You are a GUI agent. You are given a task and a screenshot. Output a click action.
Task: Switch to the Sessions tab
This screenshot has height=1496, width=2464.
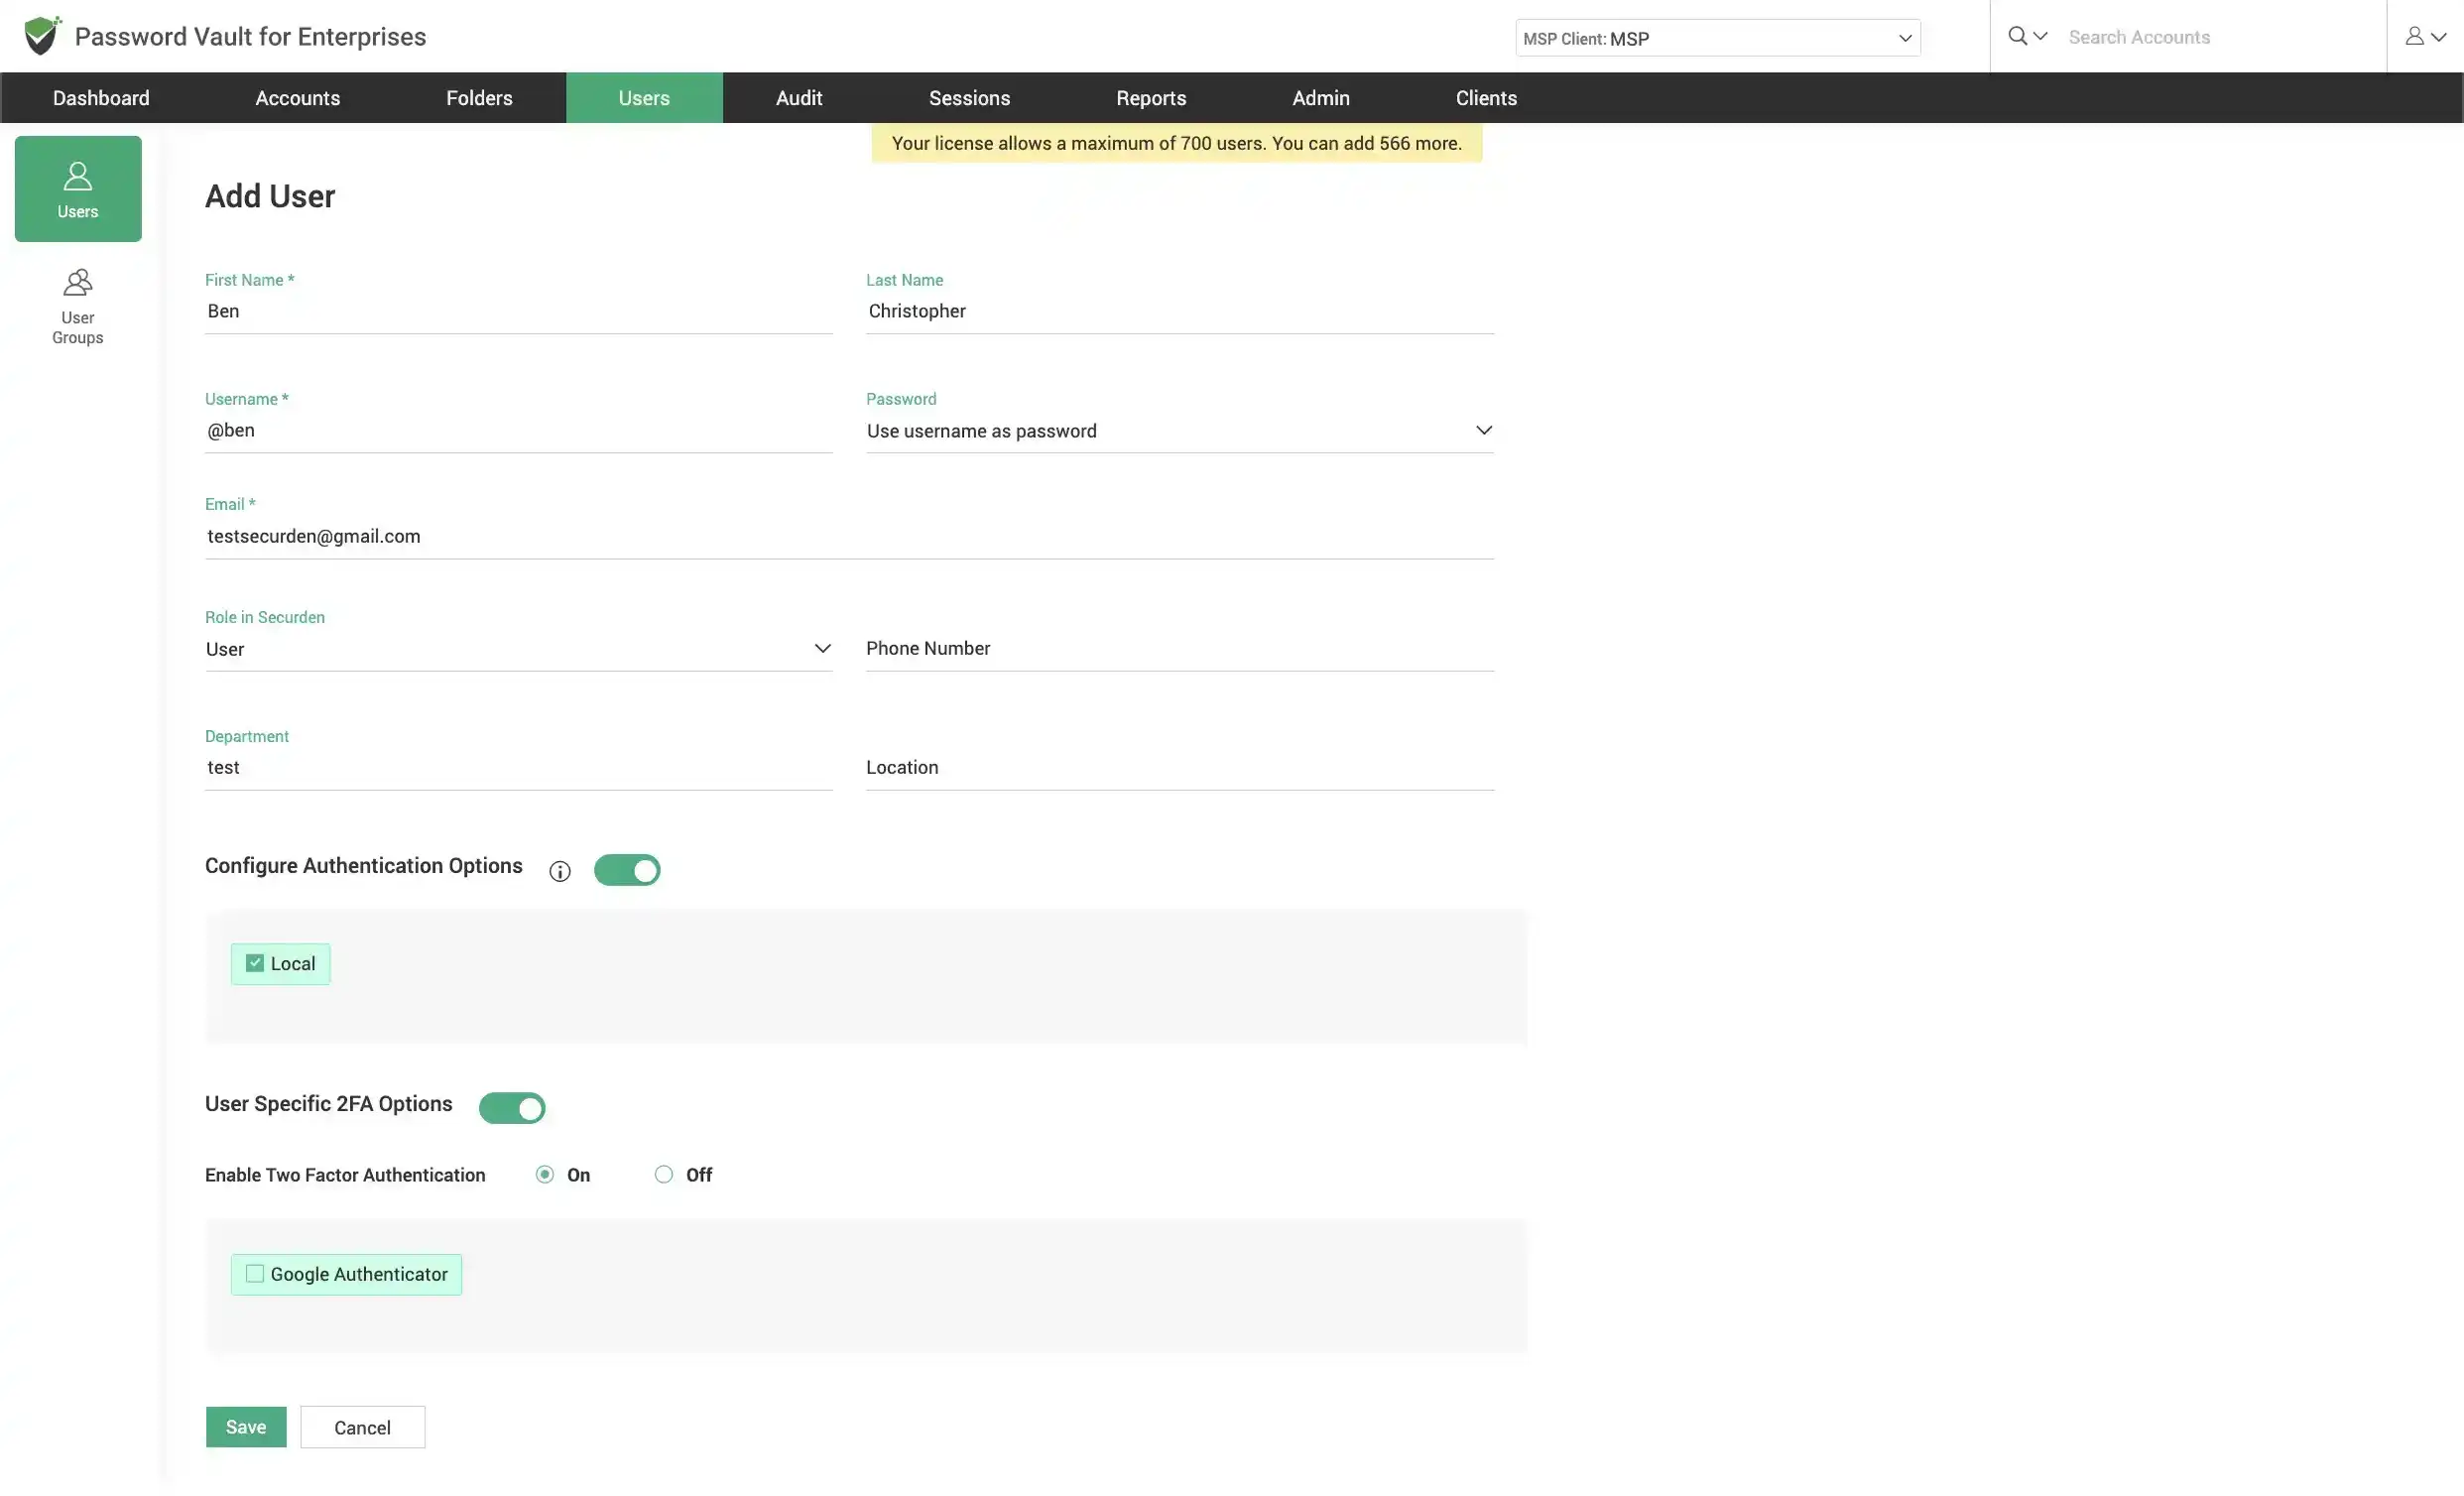point(969,98)
